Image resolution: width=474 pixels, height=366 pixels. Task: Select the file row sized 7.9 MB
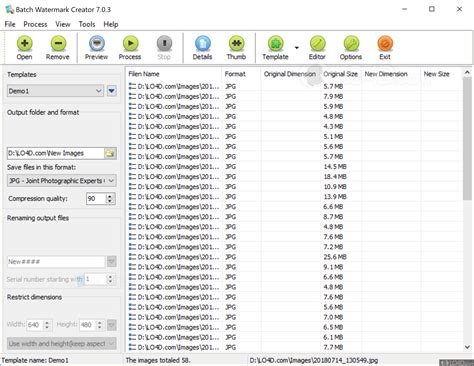[x=295, y=96]
